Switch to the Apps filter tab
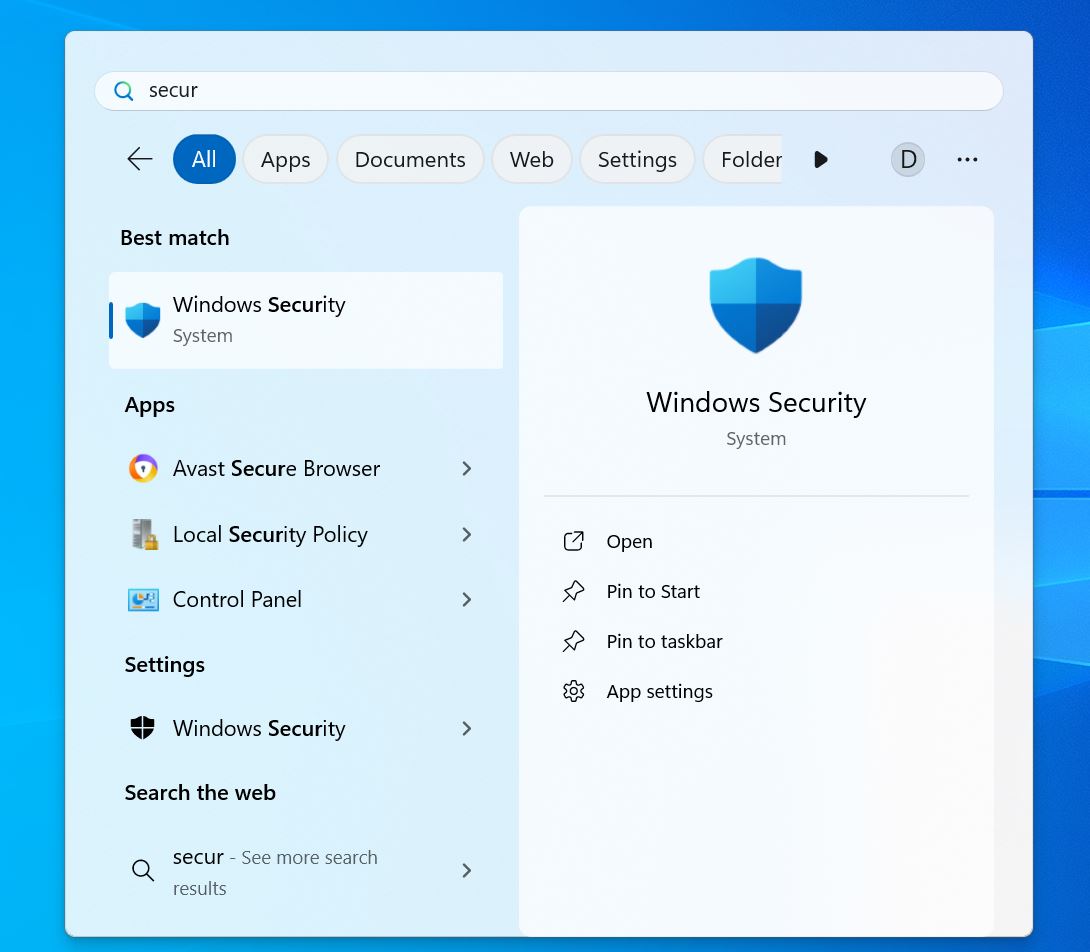Screen dimensions: 1090x952 285,159
